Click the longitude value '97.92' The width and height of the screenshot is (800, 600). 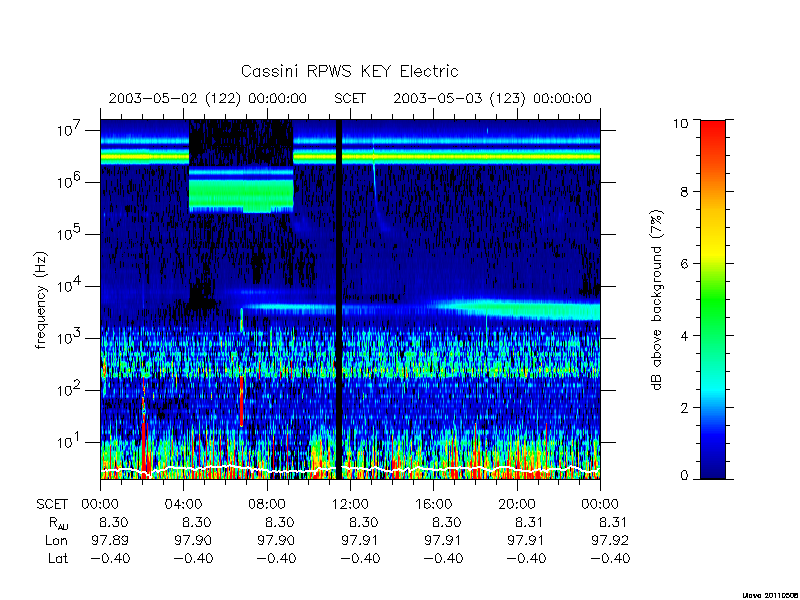coord(610,540)
